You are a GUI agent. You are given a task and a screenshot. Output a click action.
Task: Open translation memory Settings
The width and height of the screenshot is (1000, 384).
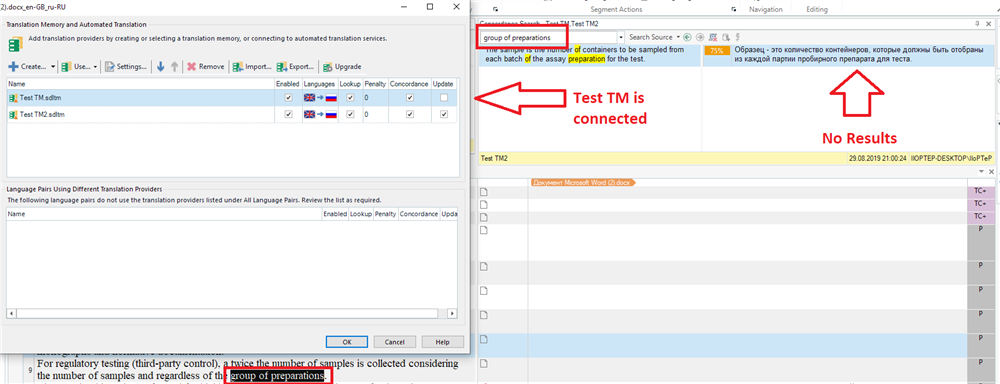(x=126, y=66)
